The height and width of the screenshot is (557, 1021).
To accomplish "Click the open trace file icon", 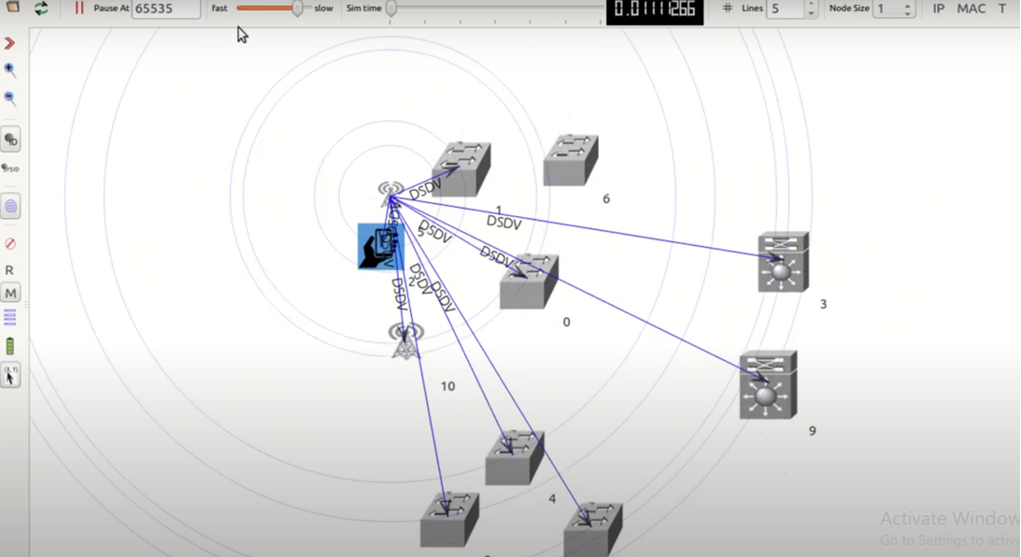I will click(13, 7).
